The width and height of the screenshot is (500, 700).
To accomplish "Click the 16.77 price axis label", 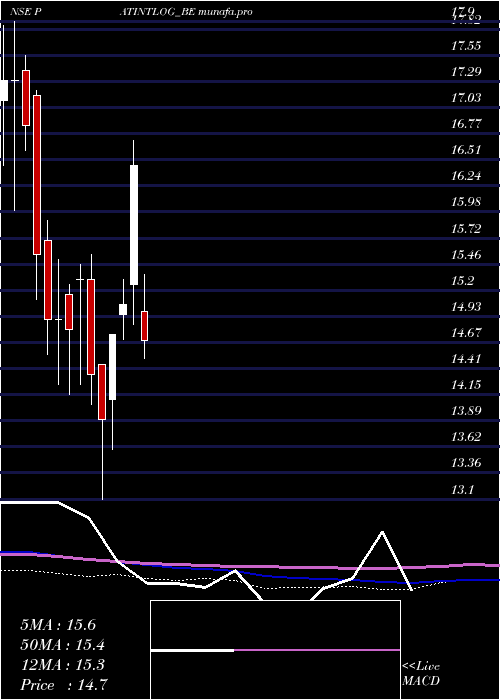I will (466, 123).
